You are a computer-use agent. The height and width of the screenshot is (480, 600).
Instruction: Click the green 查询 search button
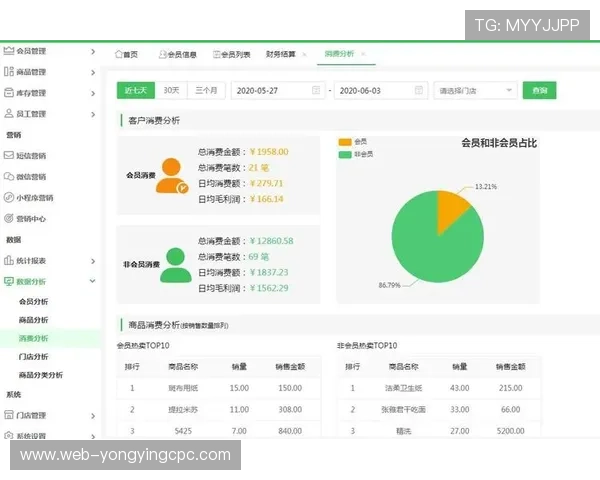pos(540,90)
